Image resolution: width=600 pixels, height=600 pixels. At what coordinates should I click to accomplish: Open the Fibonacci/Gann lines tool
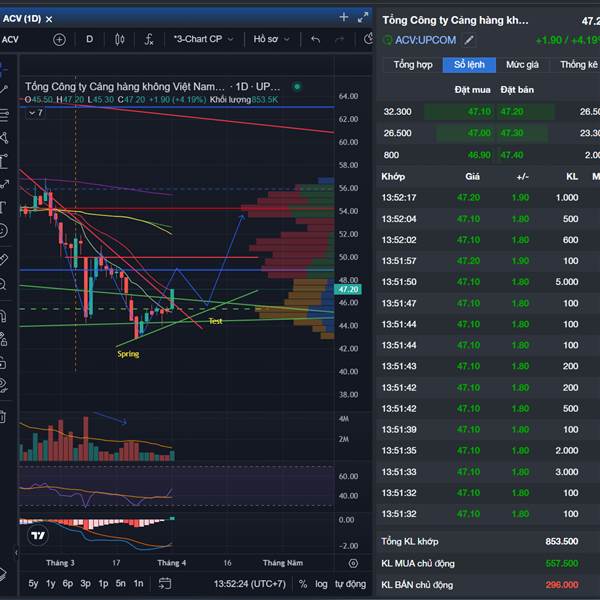(x=3, y=114)
